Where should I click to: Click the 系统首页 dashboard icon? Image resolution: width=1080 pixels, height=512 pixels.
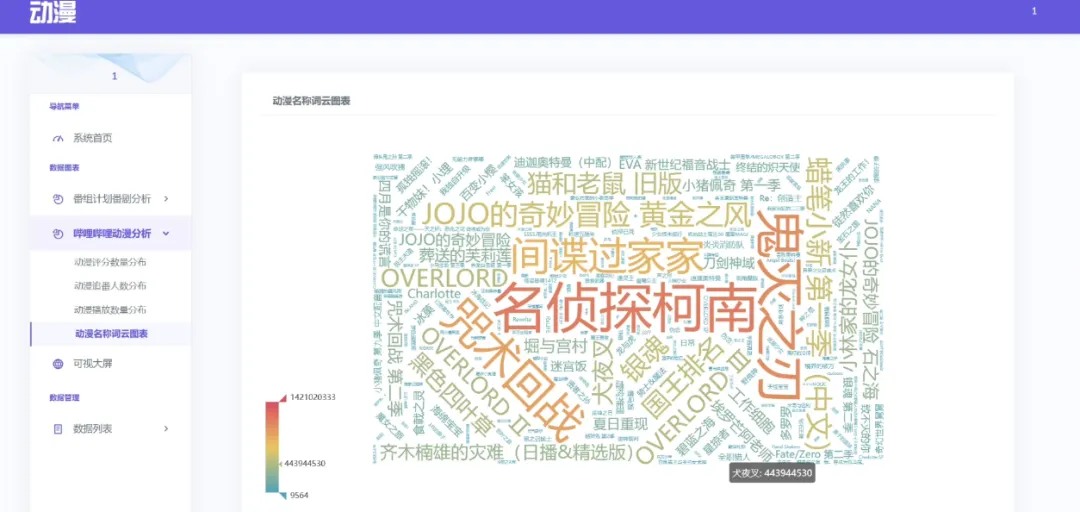pos(58,139)
